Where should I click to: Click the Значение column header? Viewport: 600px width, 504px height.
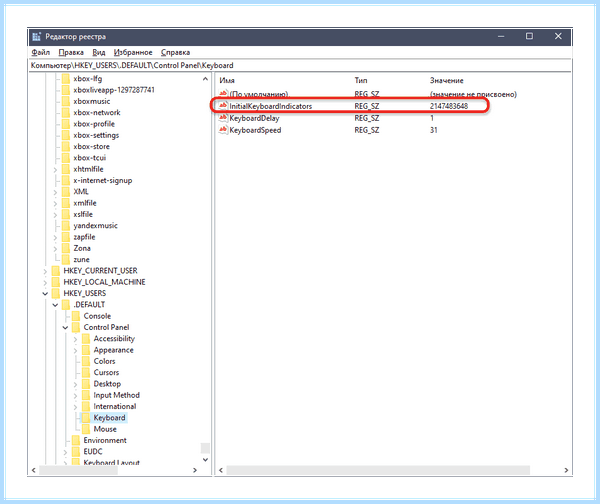446,80
